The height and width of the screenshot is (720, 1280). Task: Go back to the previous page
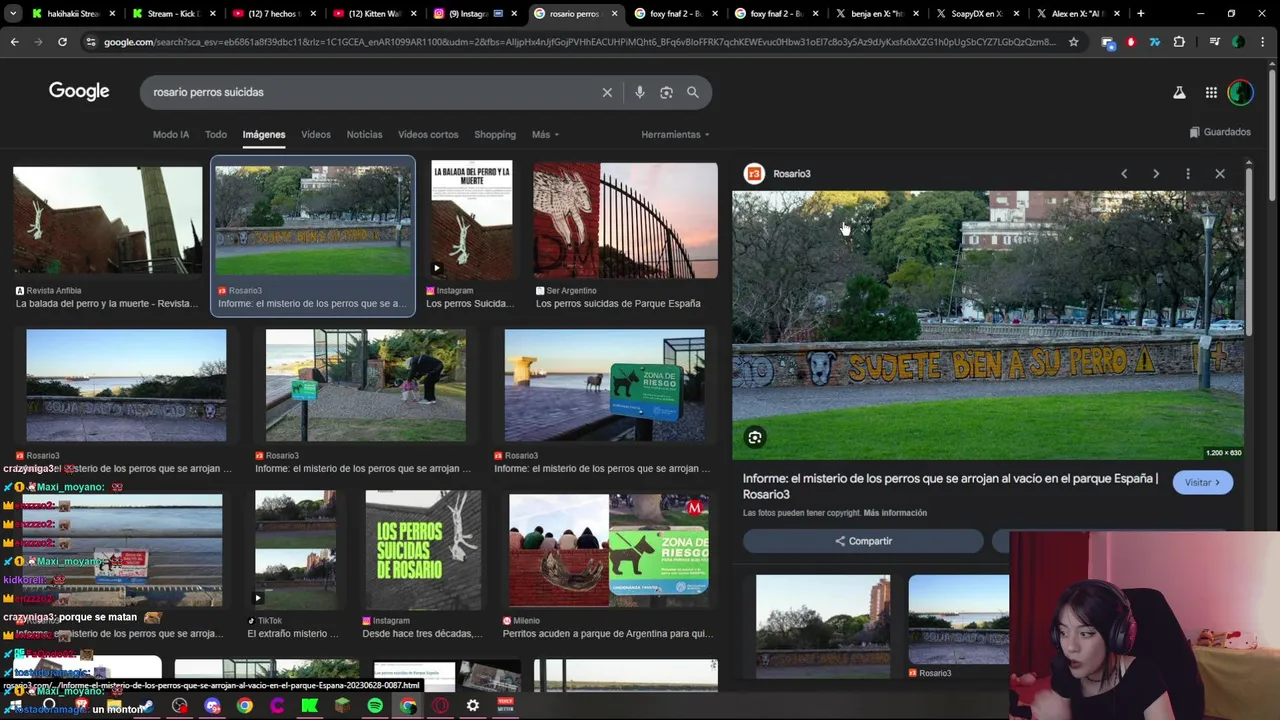tap(14, 42)
